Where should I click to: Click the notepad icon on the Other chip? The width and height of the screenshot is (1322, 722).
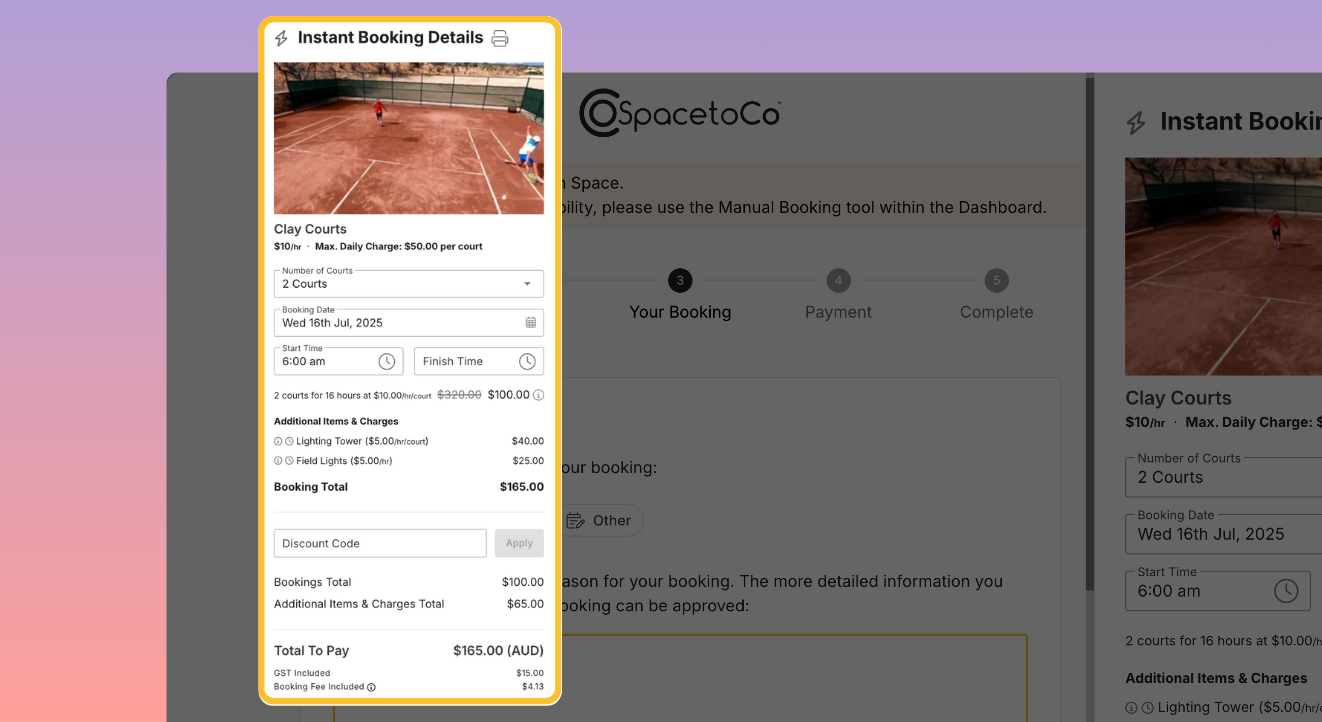pos(575,520)
